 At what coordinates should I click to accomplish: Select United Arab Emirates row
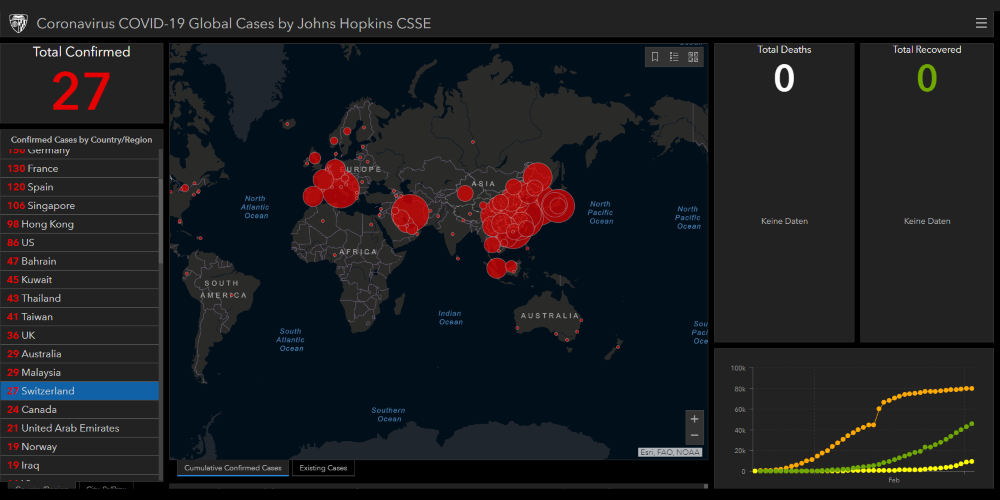pyautogui.click(x=80, y=428)
